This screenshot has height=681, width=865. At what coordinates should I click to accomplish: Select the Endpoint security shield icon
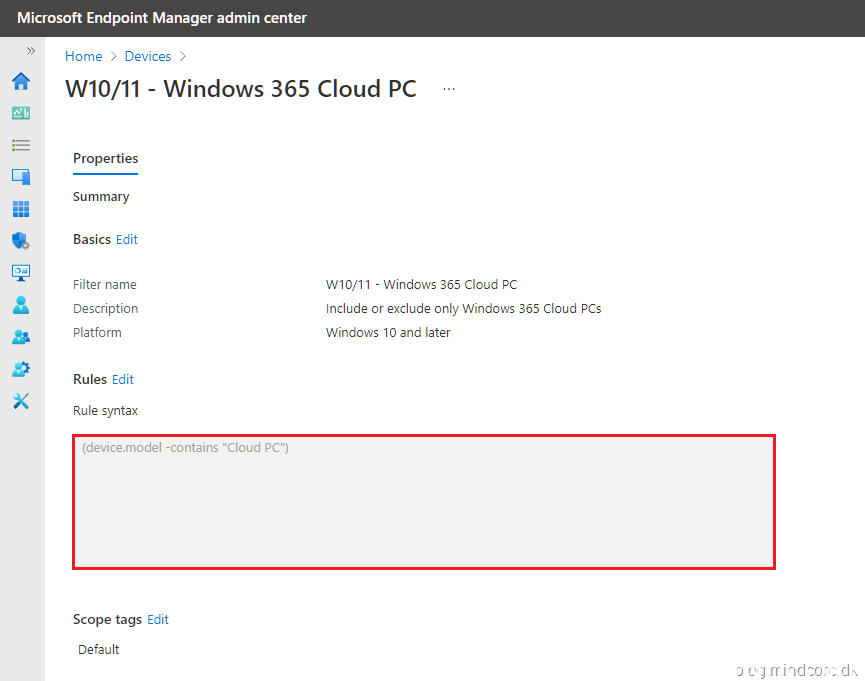click(21, 241)
